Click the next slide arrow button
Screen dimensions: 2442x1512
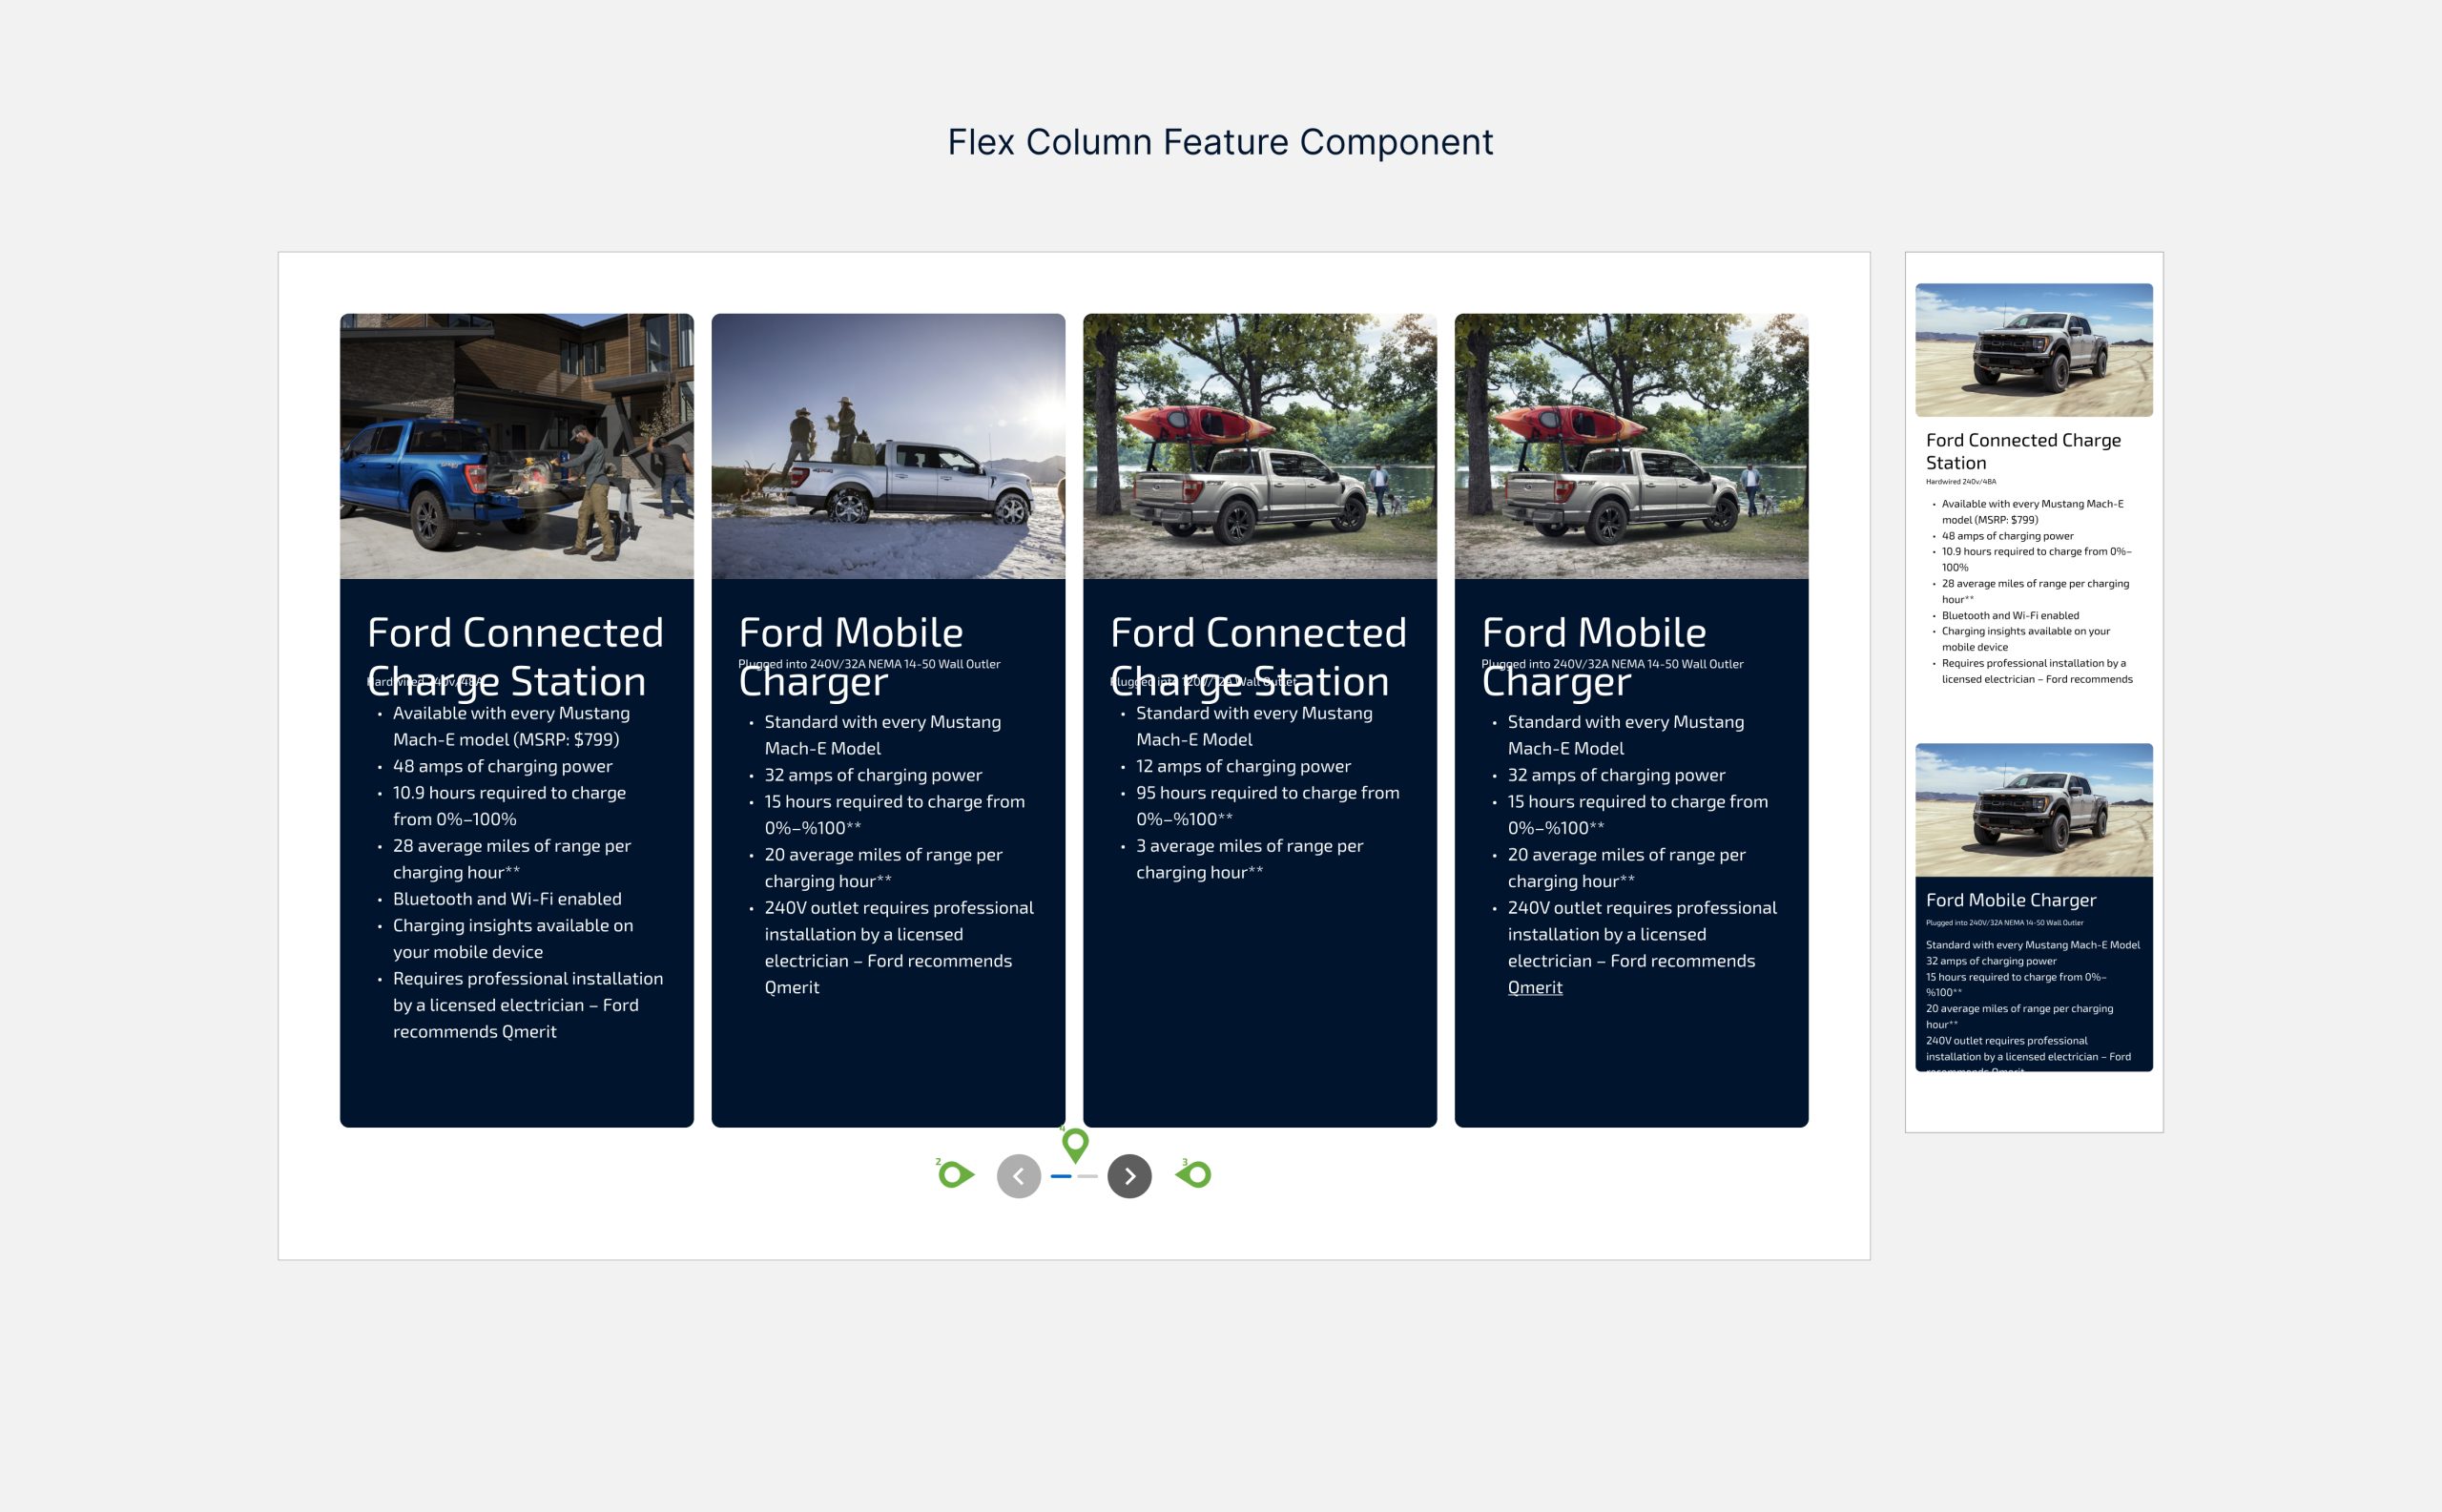point(1129,1176)
